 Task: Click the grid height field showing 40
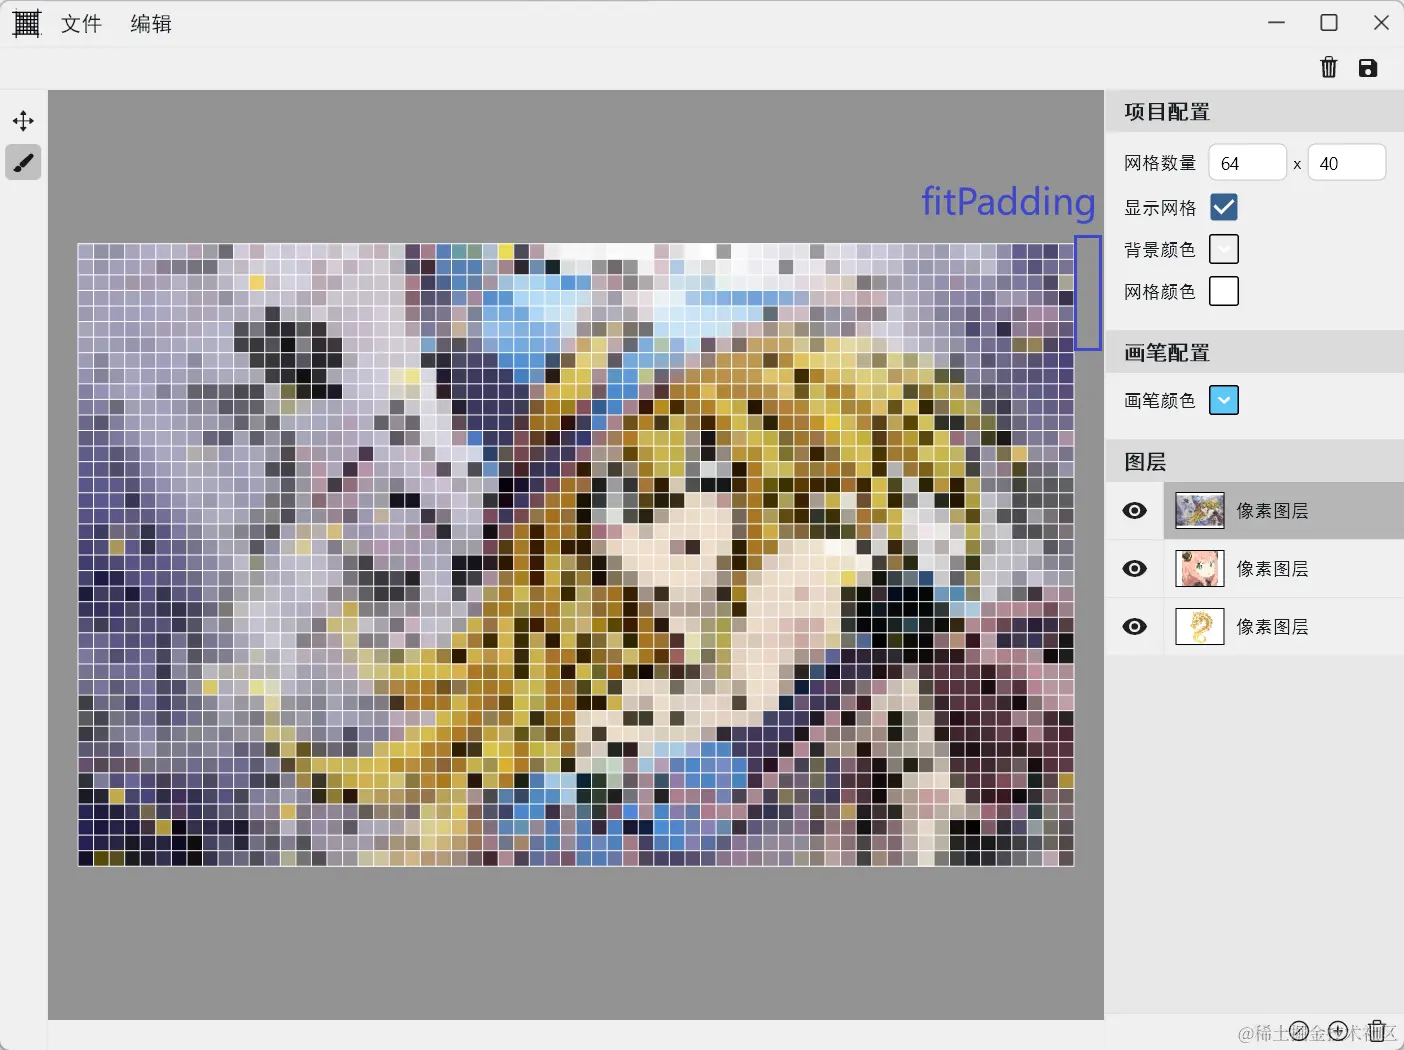(1346, 163)
